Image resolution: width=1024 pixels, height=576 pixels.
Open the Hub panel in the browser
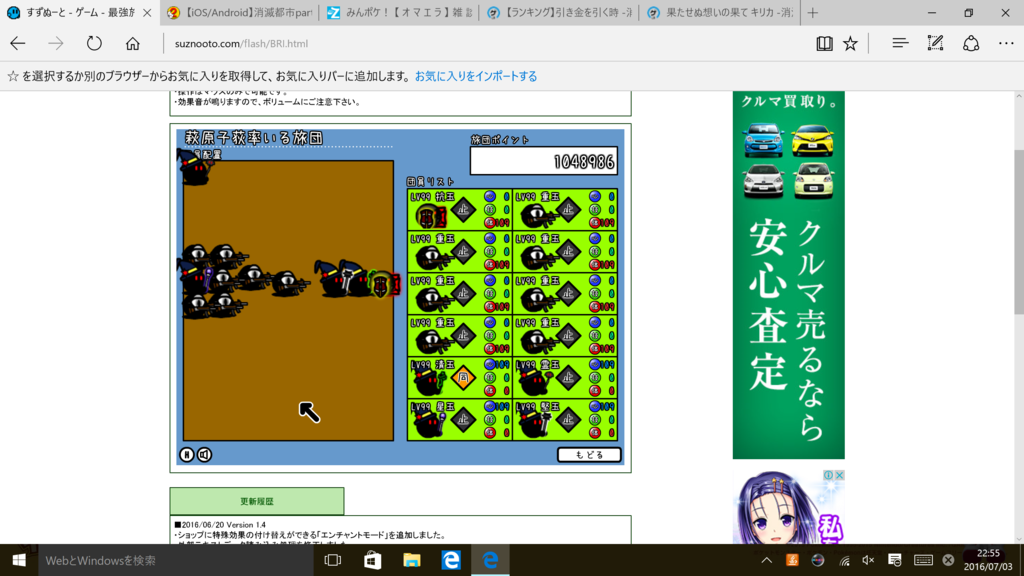900,44
